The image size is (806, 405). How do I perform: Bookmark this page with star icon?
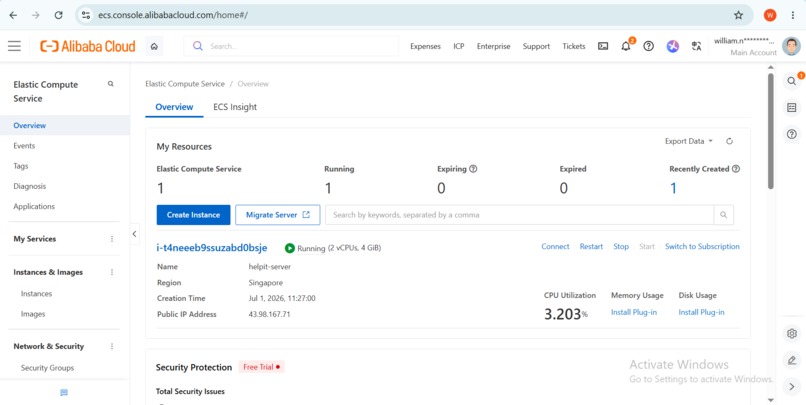739,15
